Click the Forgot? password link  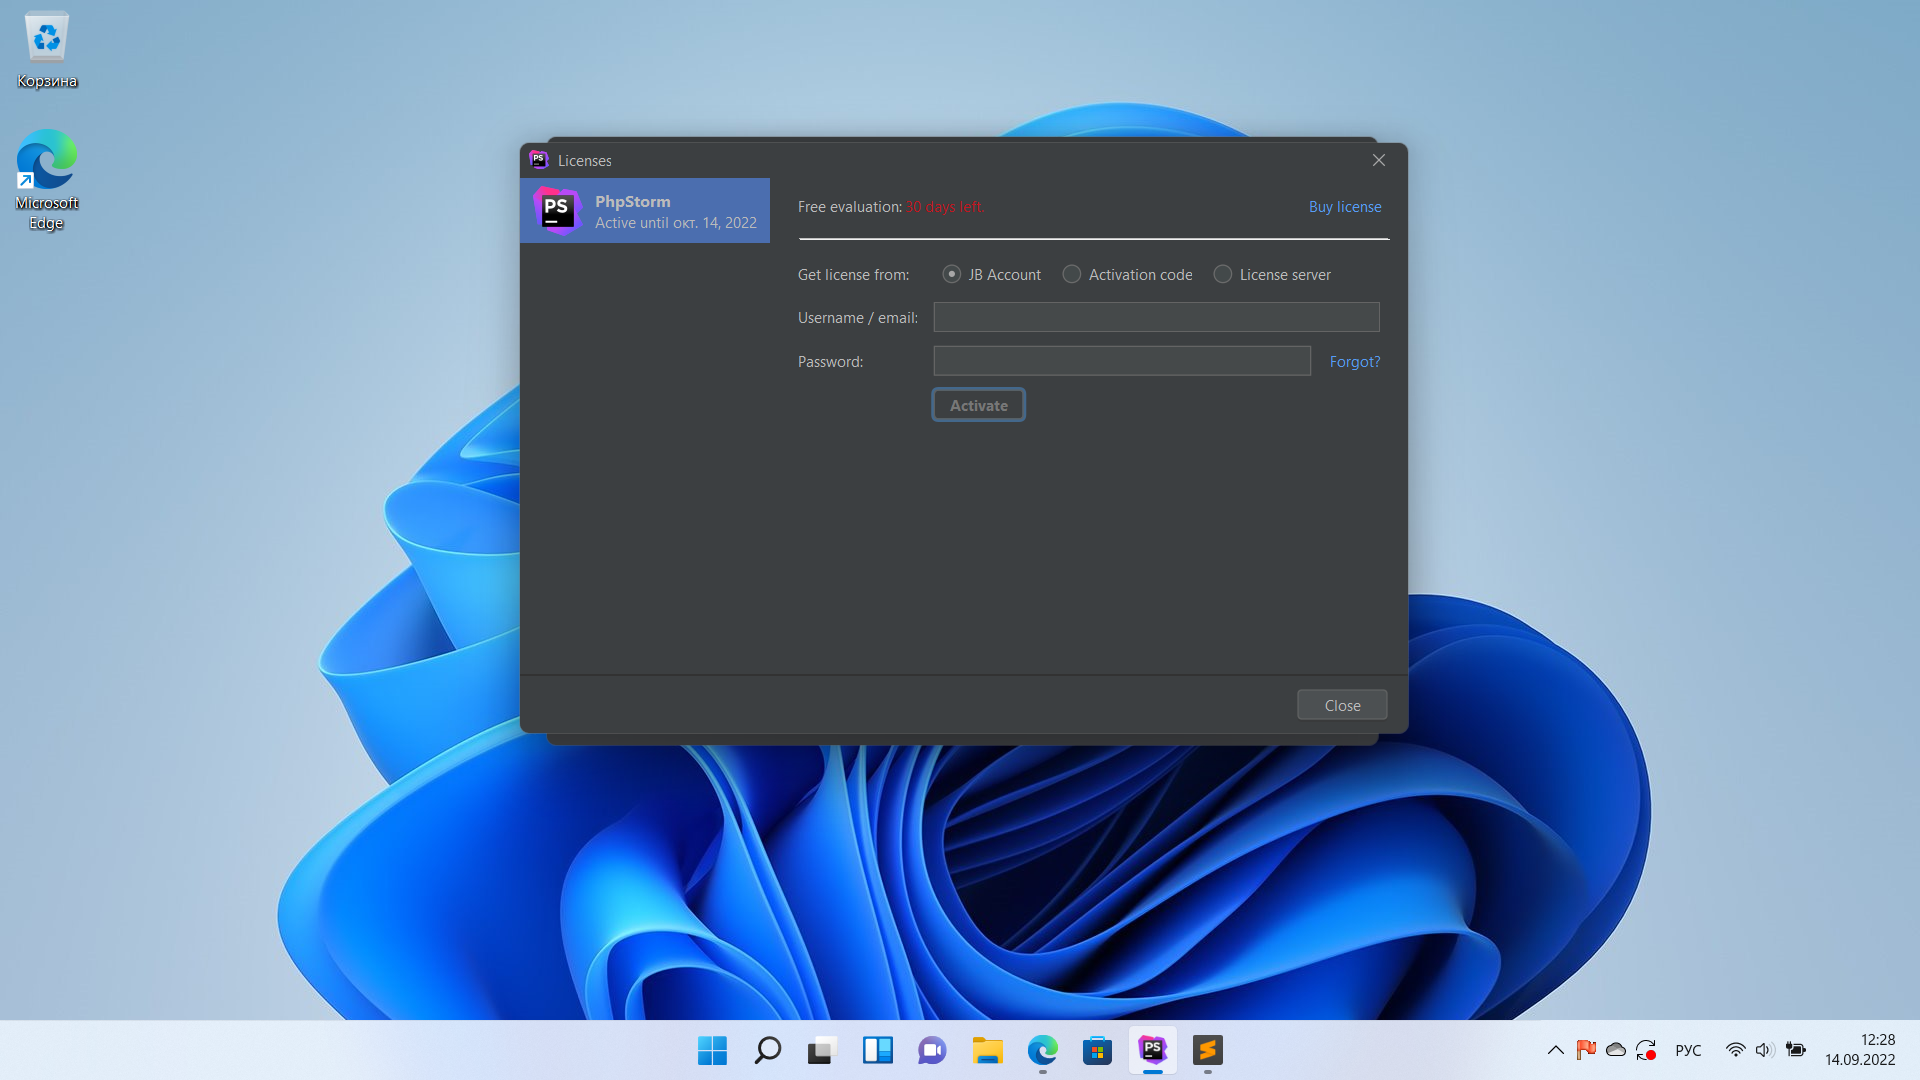coord(1354,362)
